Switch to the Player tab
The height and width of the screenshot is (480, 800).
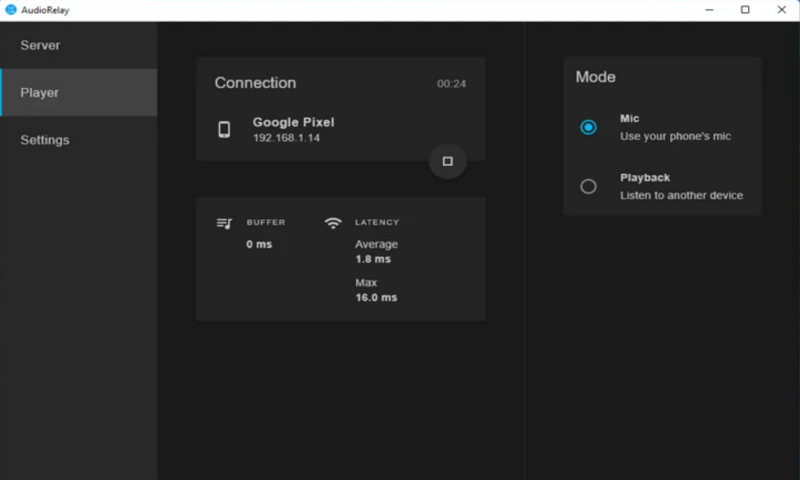(x=40, y=92)
